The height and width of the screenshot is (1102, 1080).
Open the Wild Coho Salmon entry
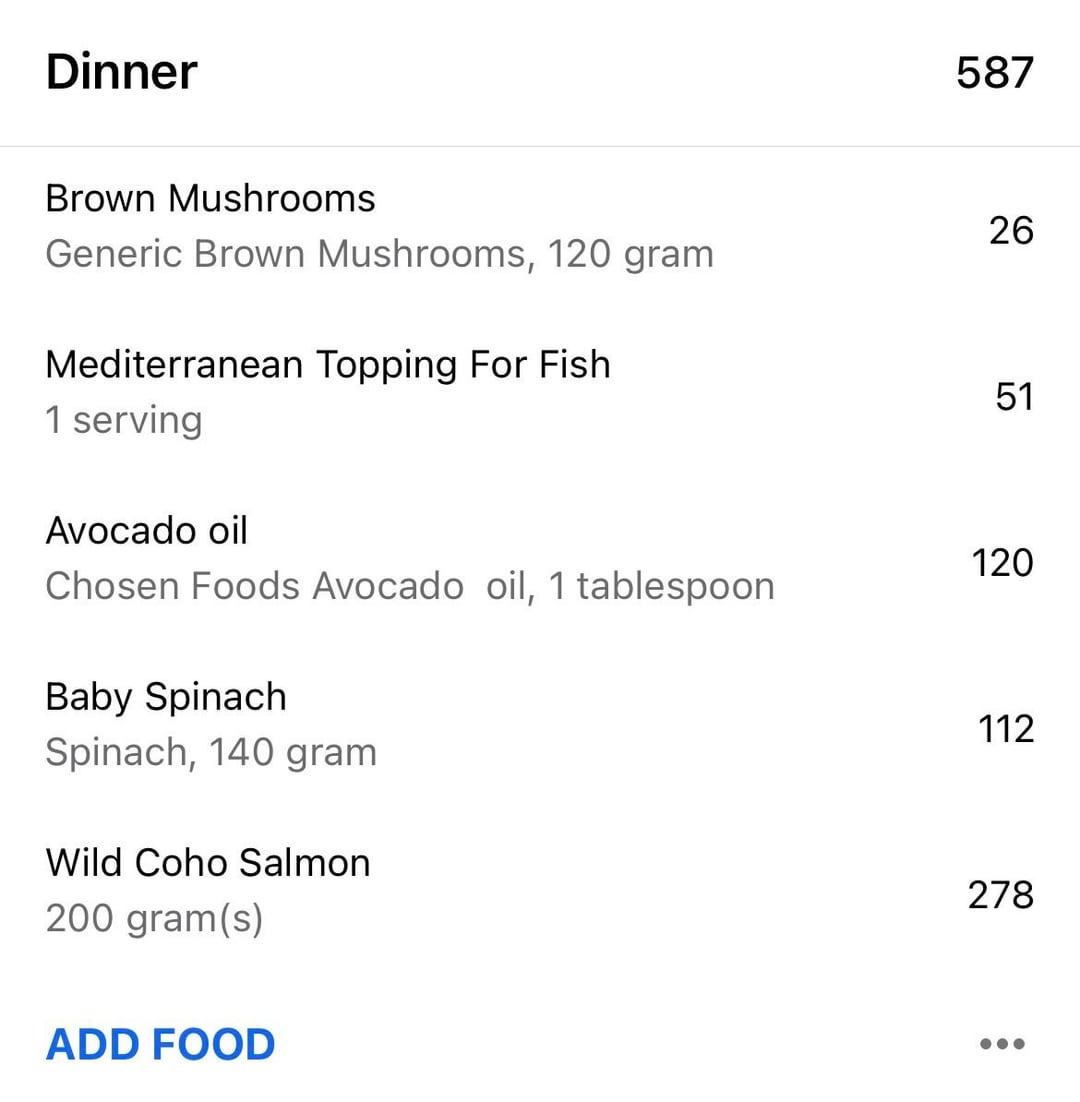(208, 862)
